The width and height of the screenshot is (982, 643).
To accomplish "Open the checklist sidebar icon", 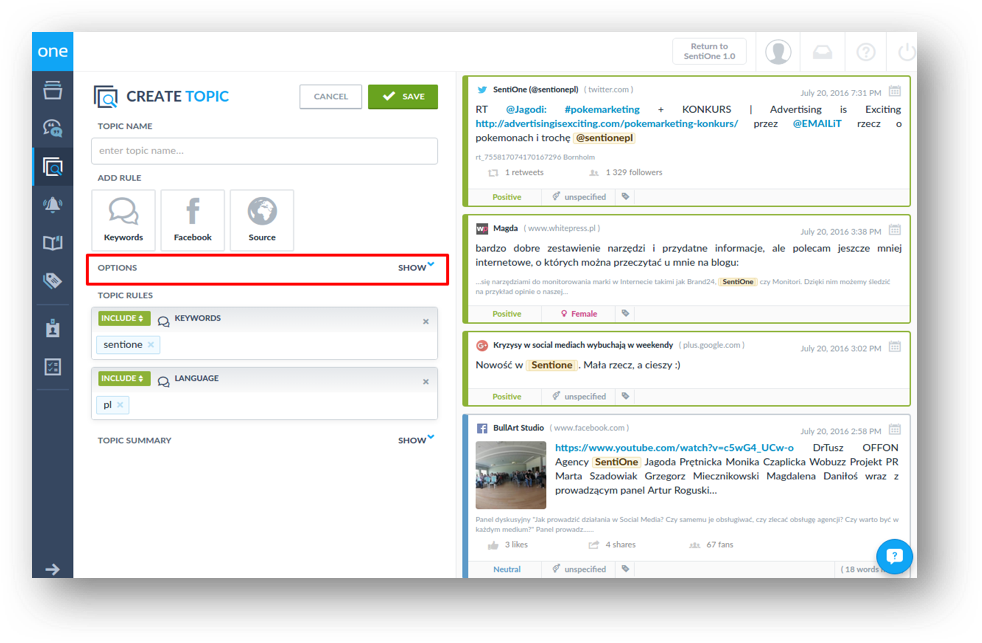I will [53, 367].
